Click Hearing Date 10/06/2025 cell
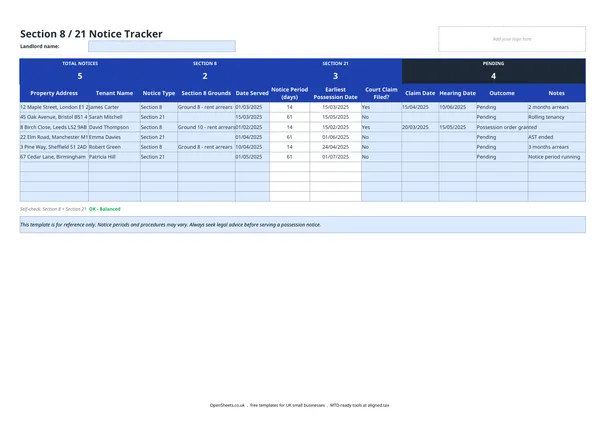This screenshot has height=424, width=600. 458,107
